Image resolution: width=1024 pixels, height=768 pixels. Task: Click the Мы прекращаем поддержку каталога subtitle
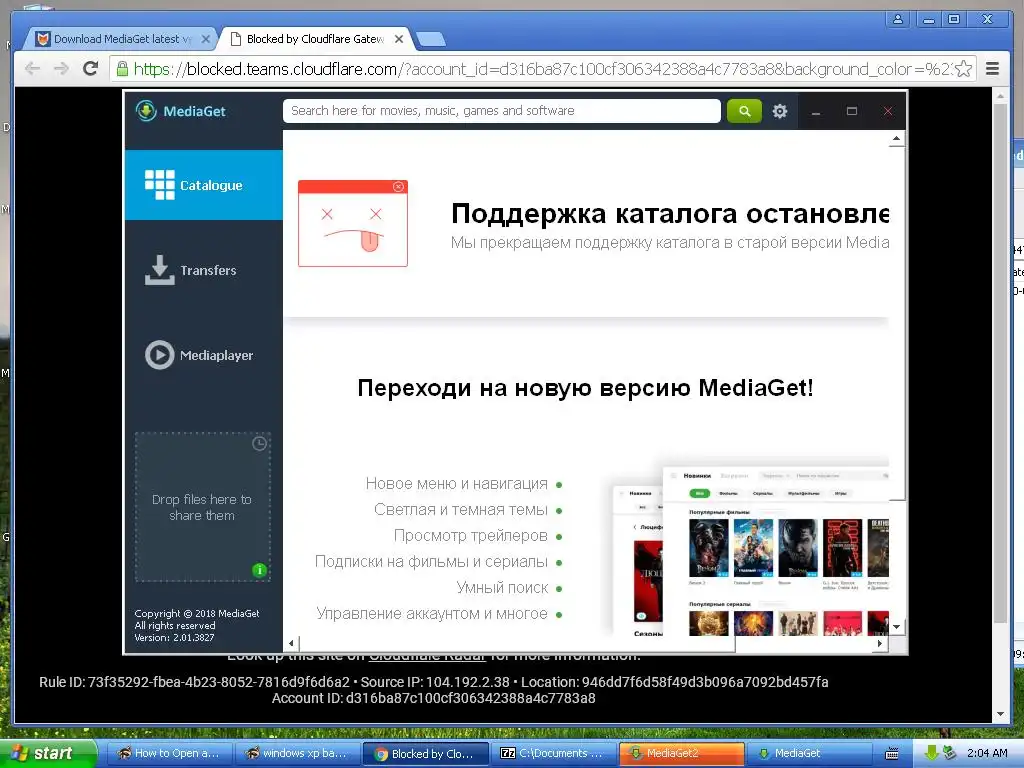pos(670,242)
